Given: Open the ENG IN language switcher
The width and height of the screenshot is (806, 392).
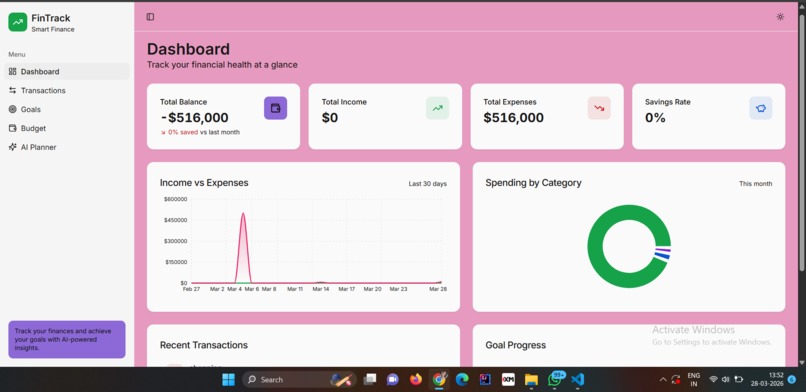Looking at the screenshot, I should [x=693, y=380].
